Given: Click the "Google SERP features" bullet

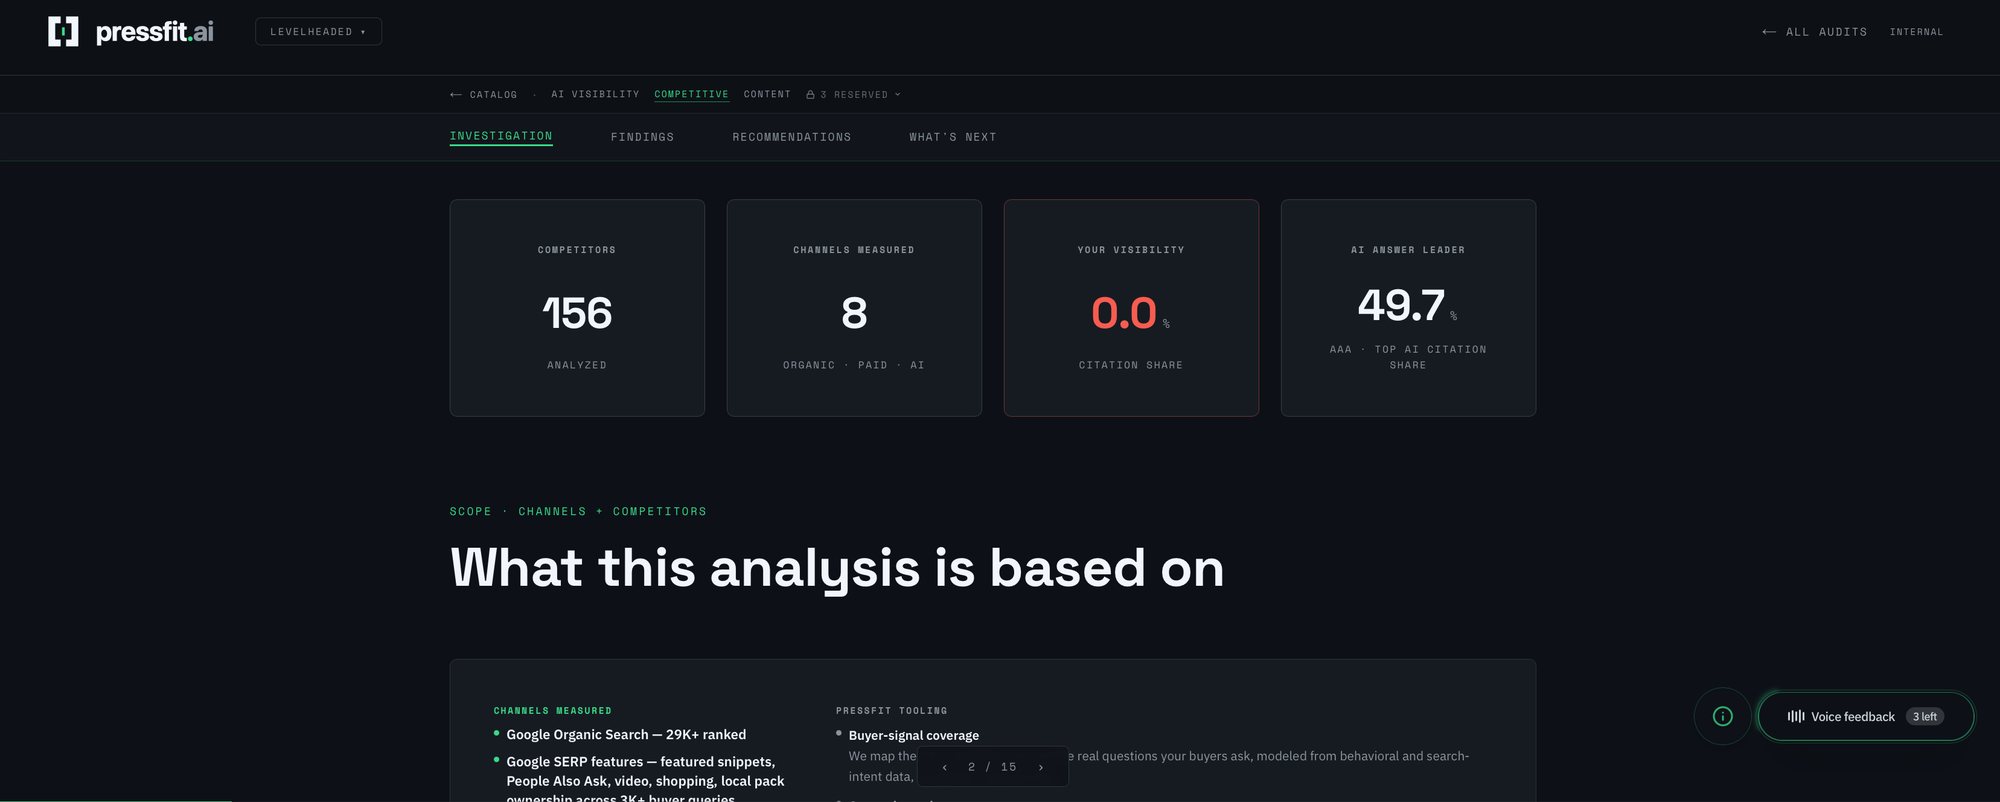Looking at the screenshot, I should click(645, 780).
